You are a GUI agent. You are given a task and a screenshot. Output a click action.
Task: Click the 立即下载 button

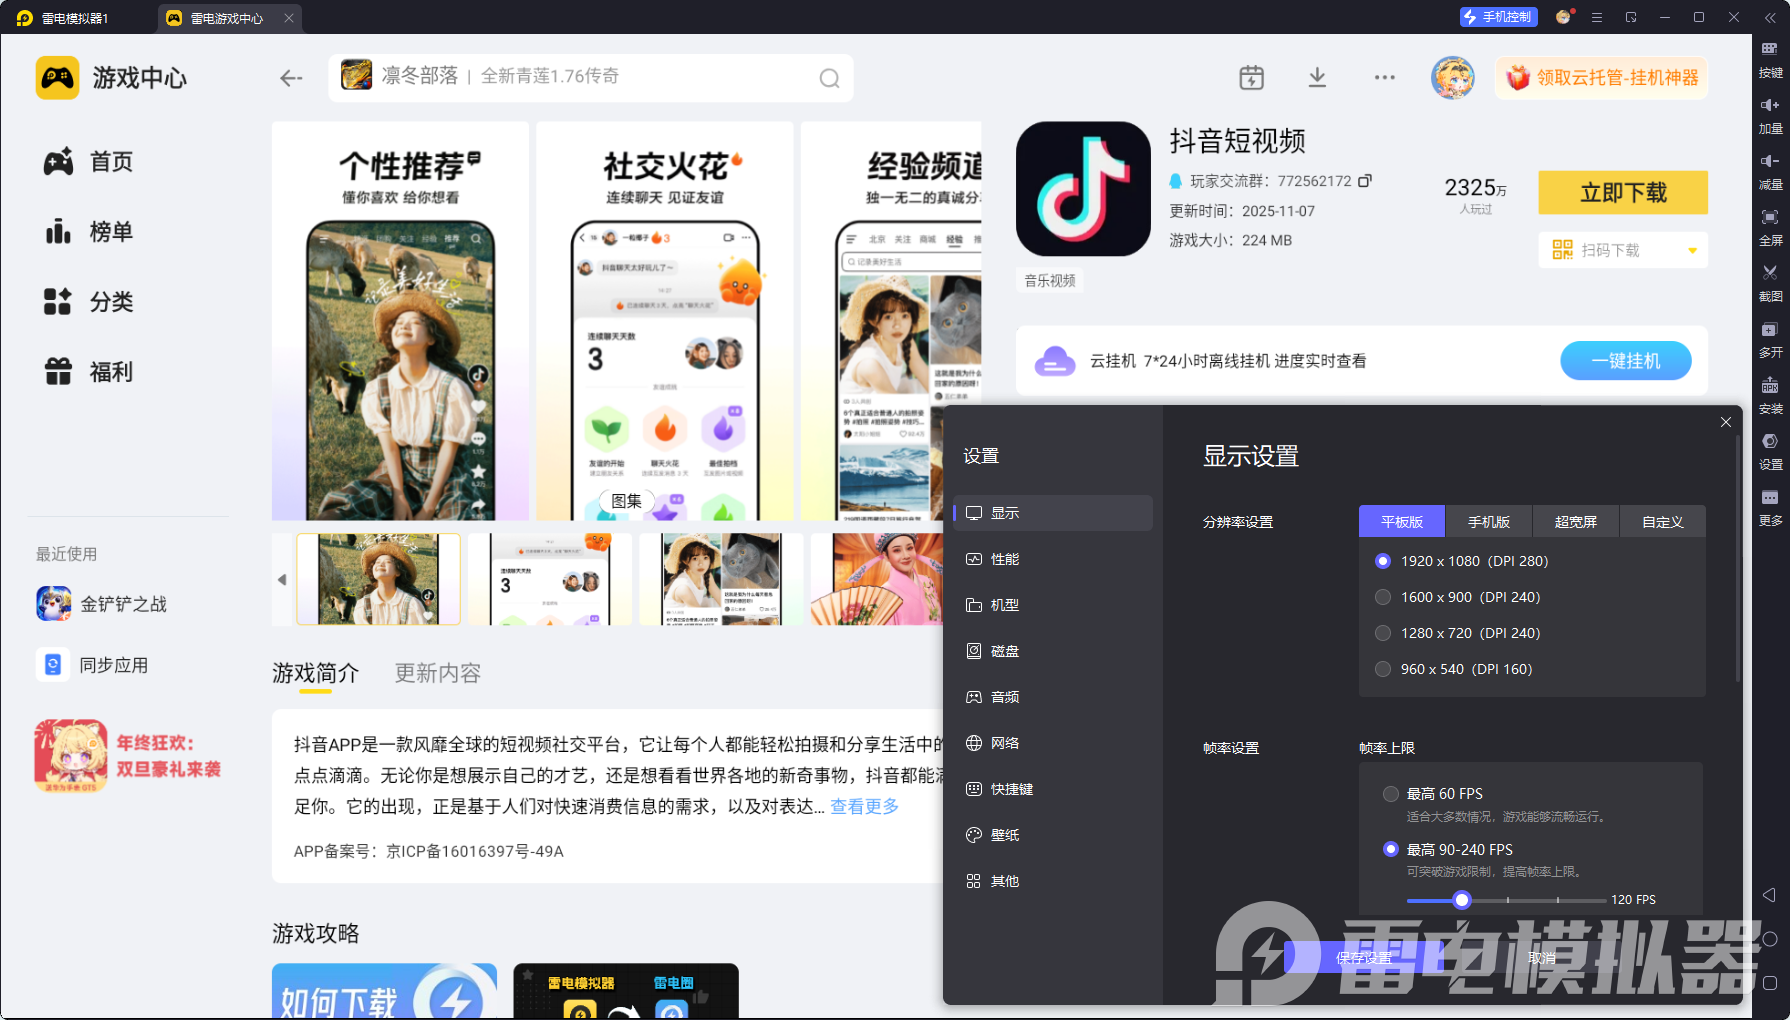1622,193
